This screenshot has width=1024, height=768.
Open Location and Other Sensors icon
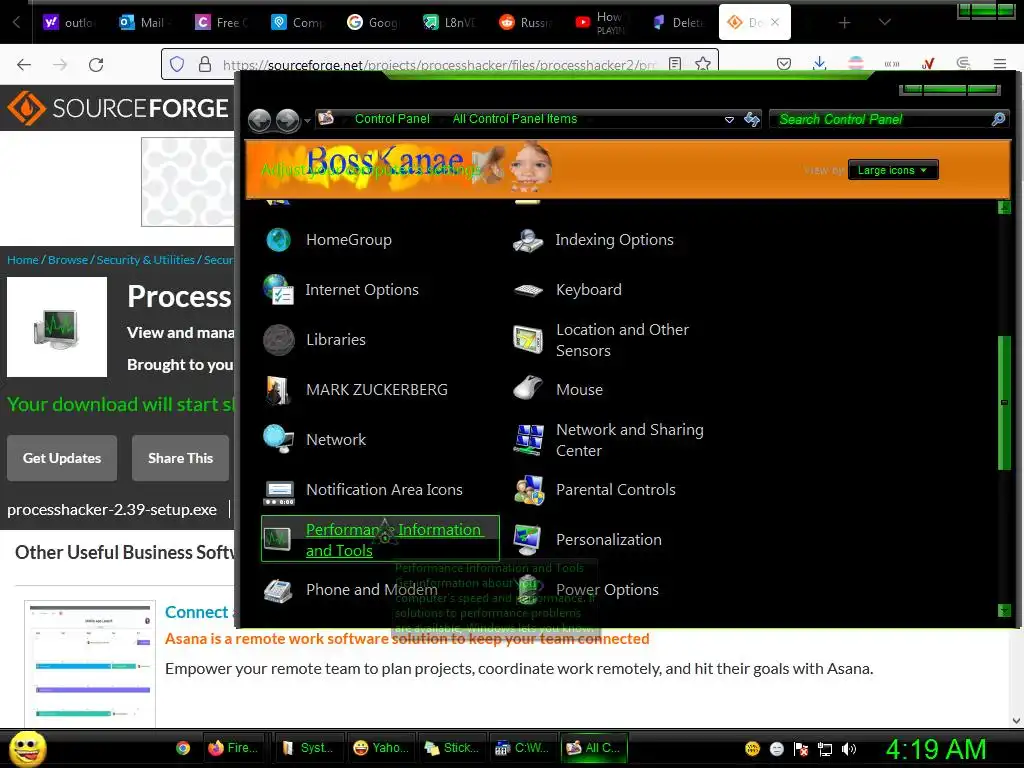(x=528, y=340)
